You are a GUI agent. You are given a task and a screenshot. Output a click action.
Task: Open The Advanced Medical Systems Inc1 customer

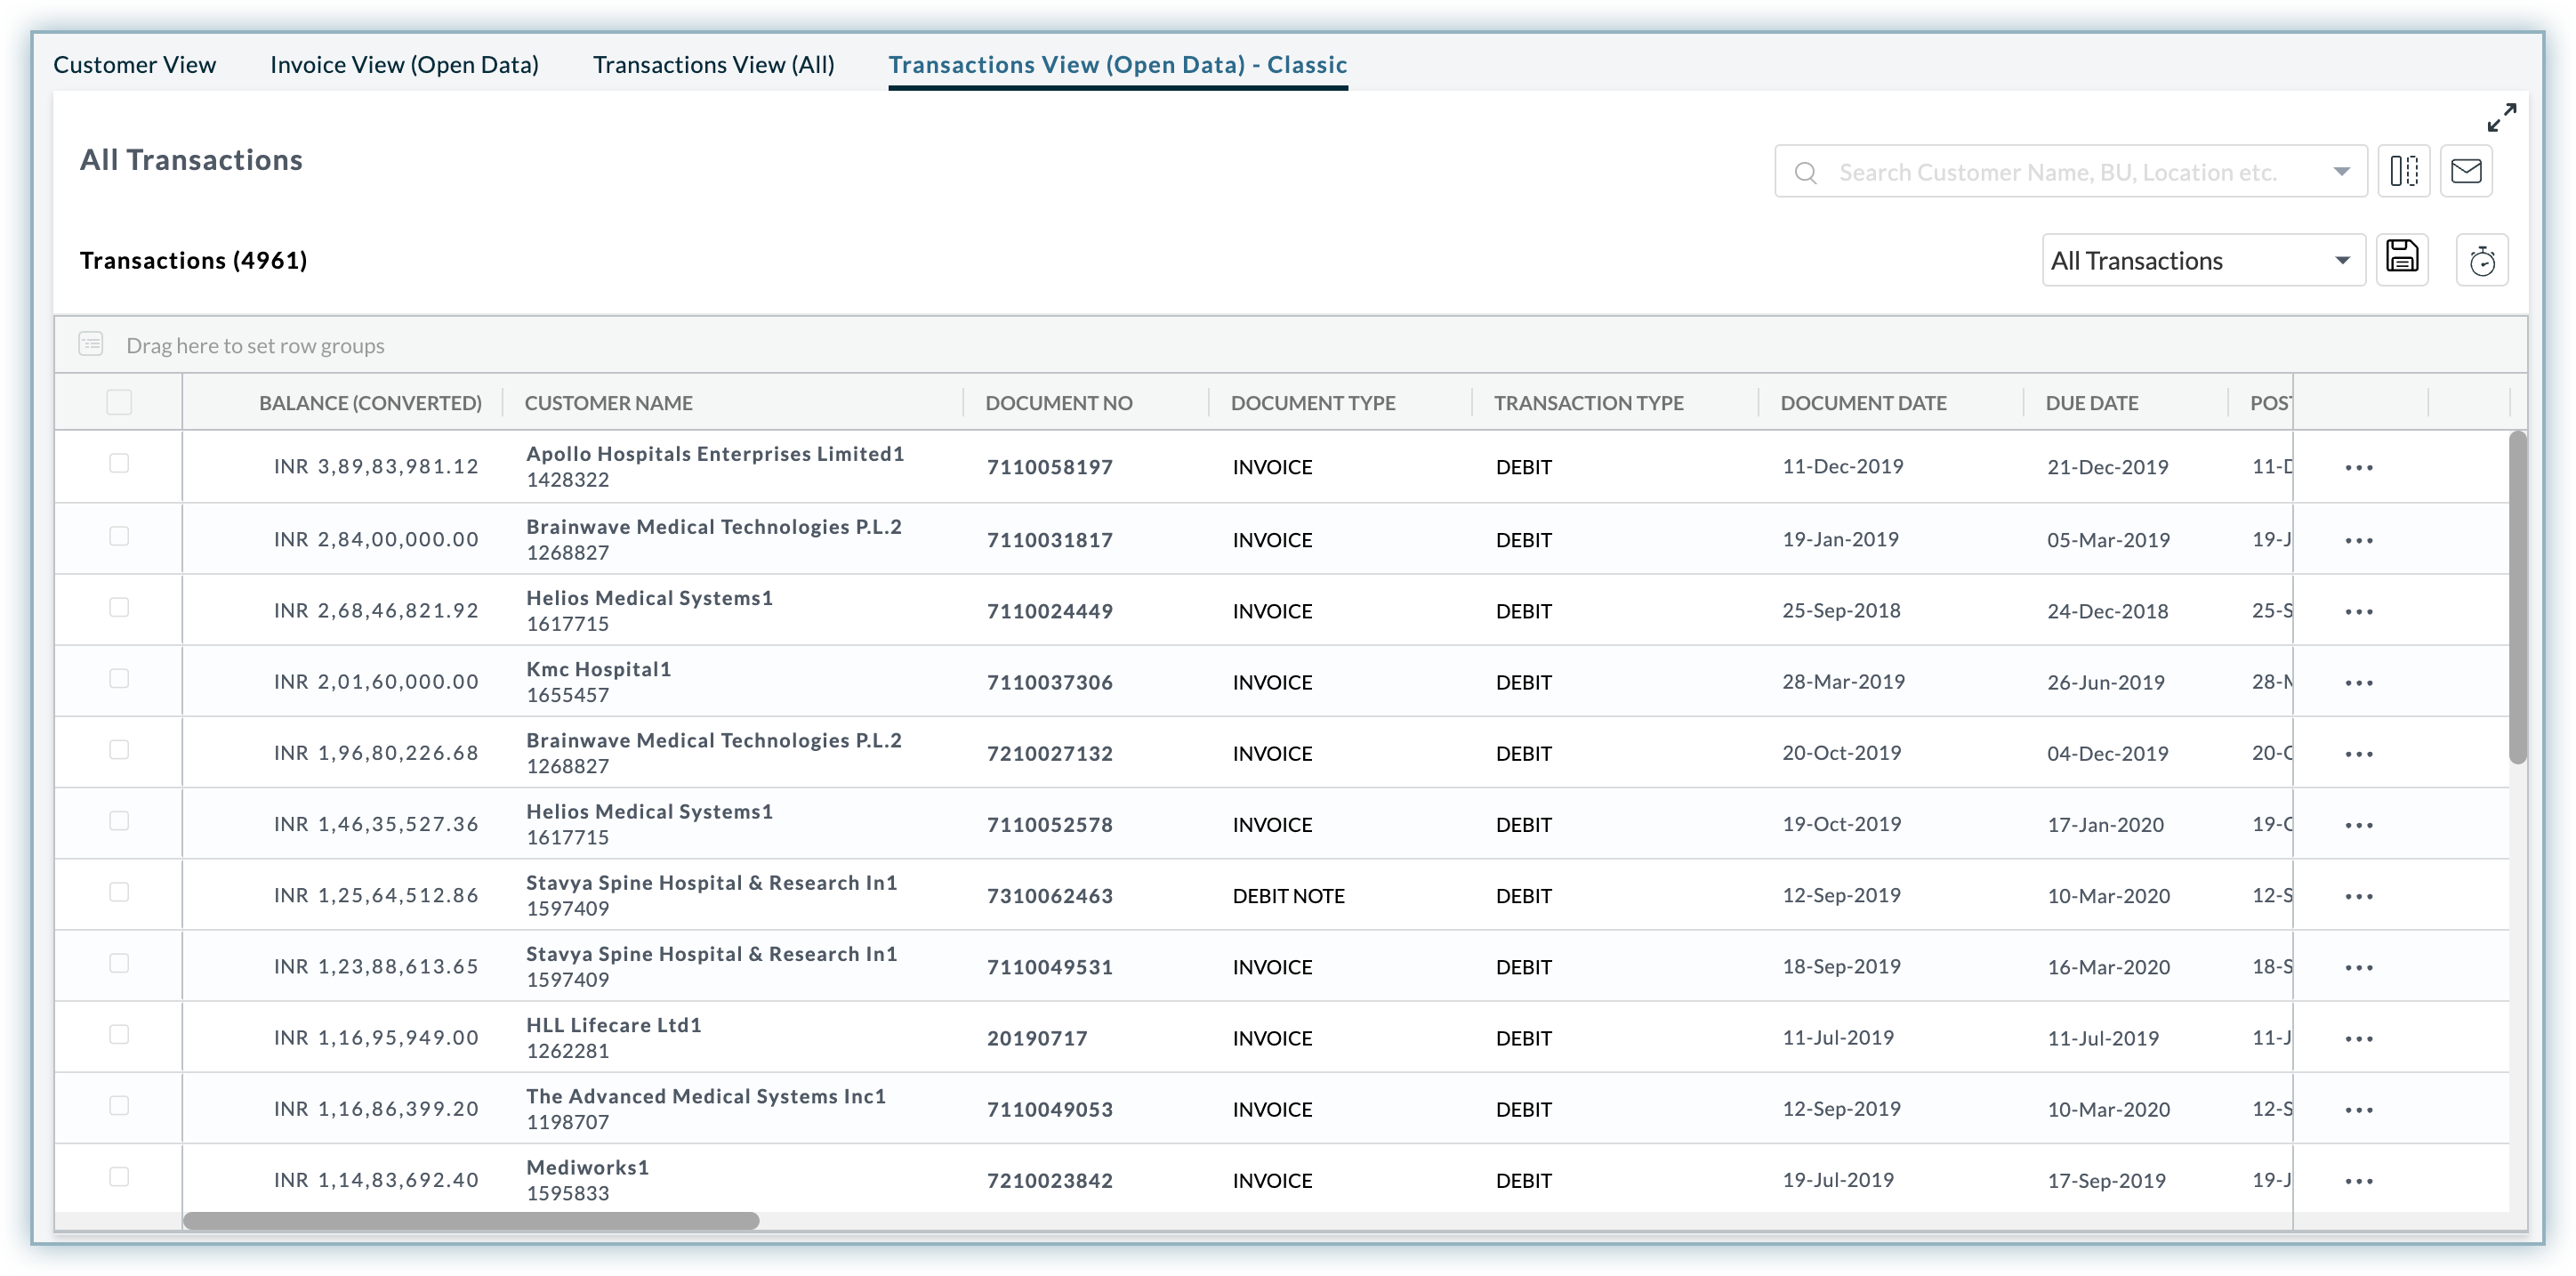point(706,1096)
